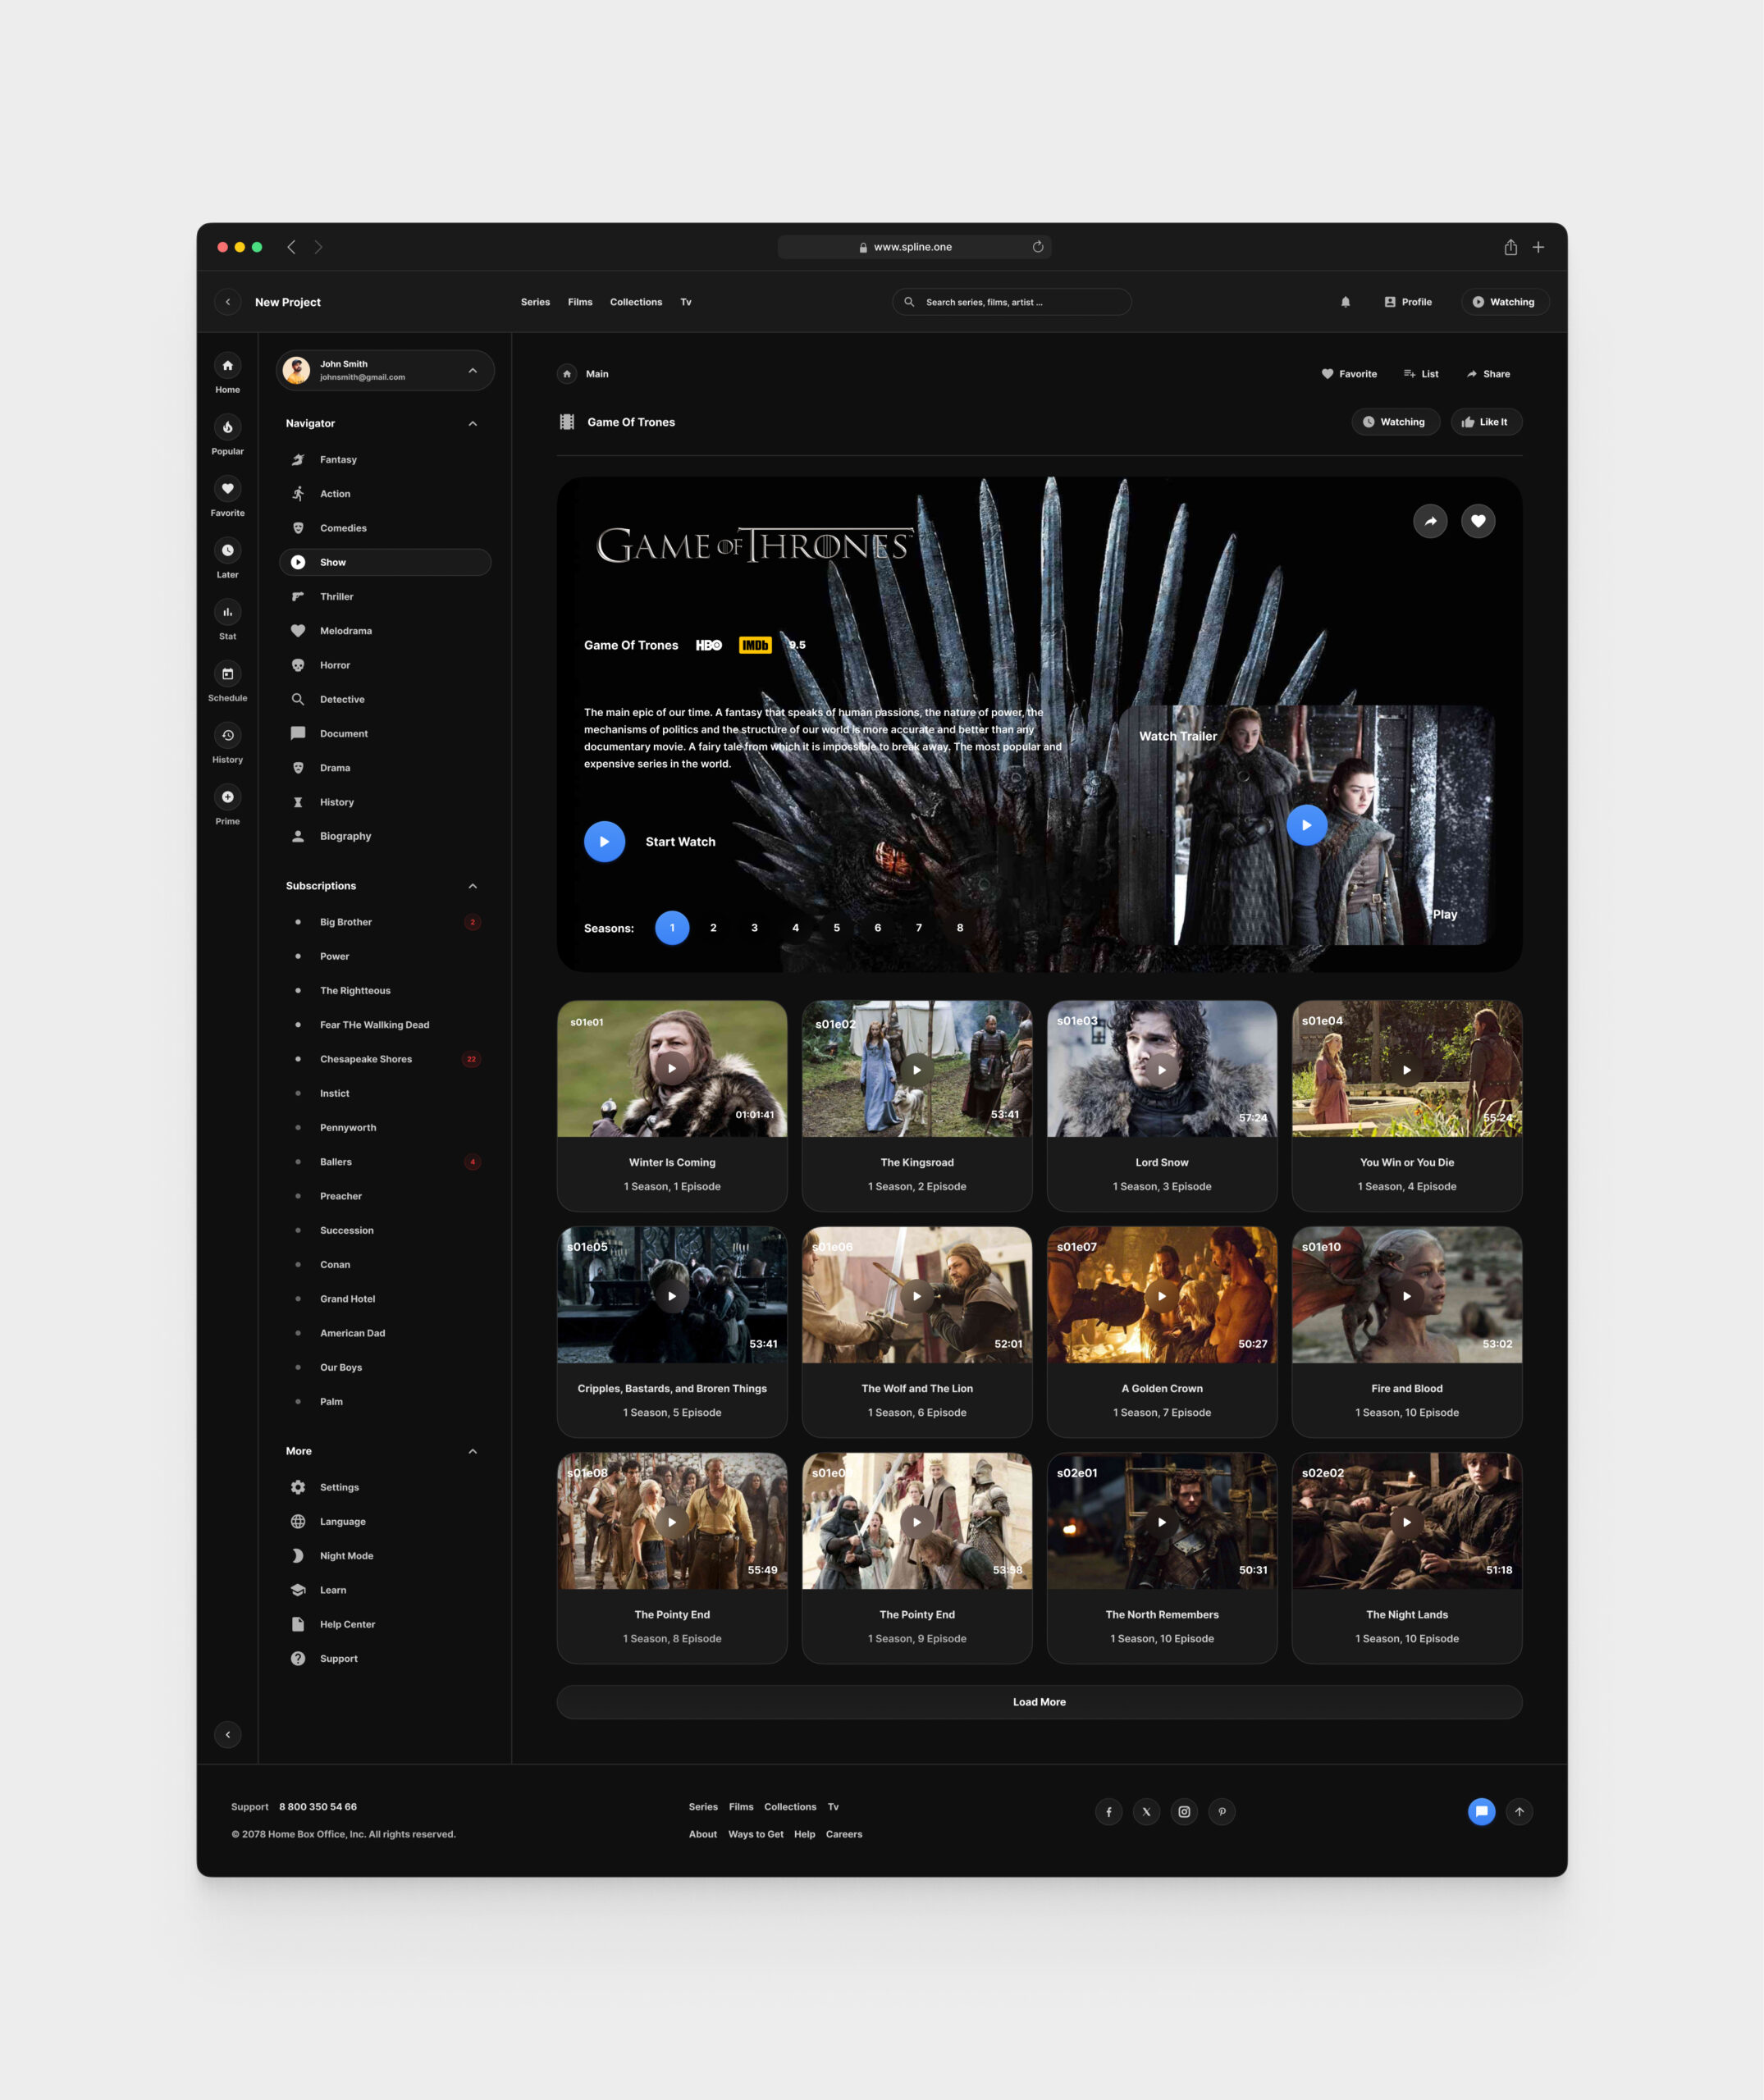Click the notification bell icon
The image size is (1764, 2100).
click(1345, 302)
